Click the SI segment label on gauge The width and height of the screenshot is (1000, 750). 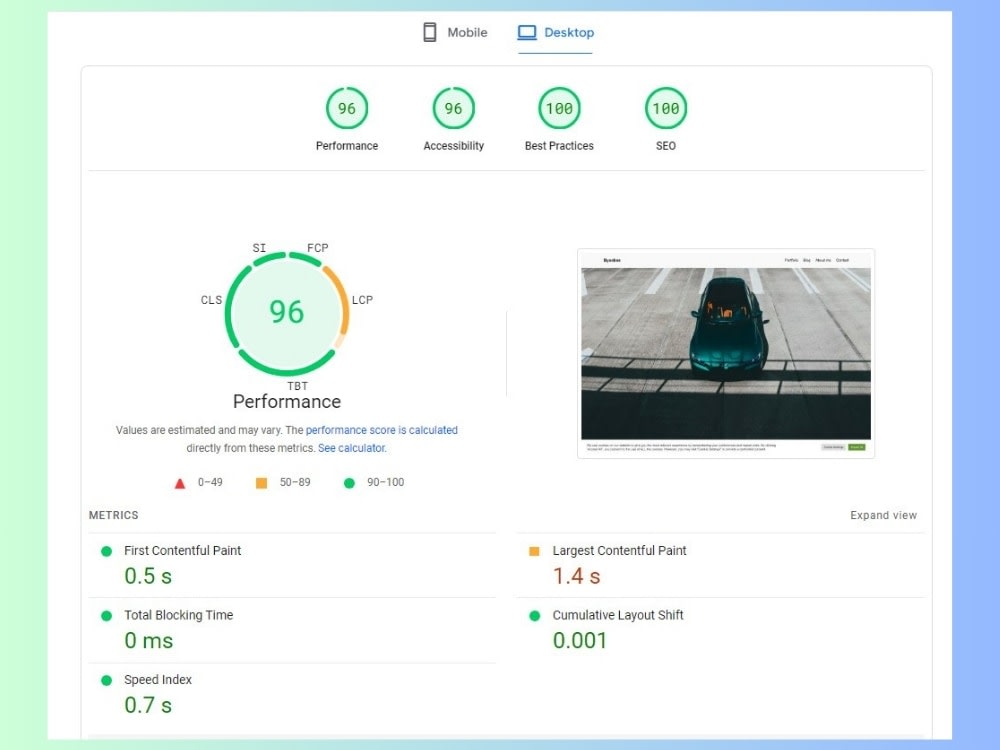[259, 247]
